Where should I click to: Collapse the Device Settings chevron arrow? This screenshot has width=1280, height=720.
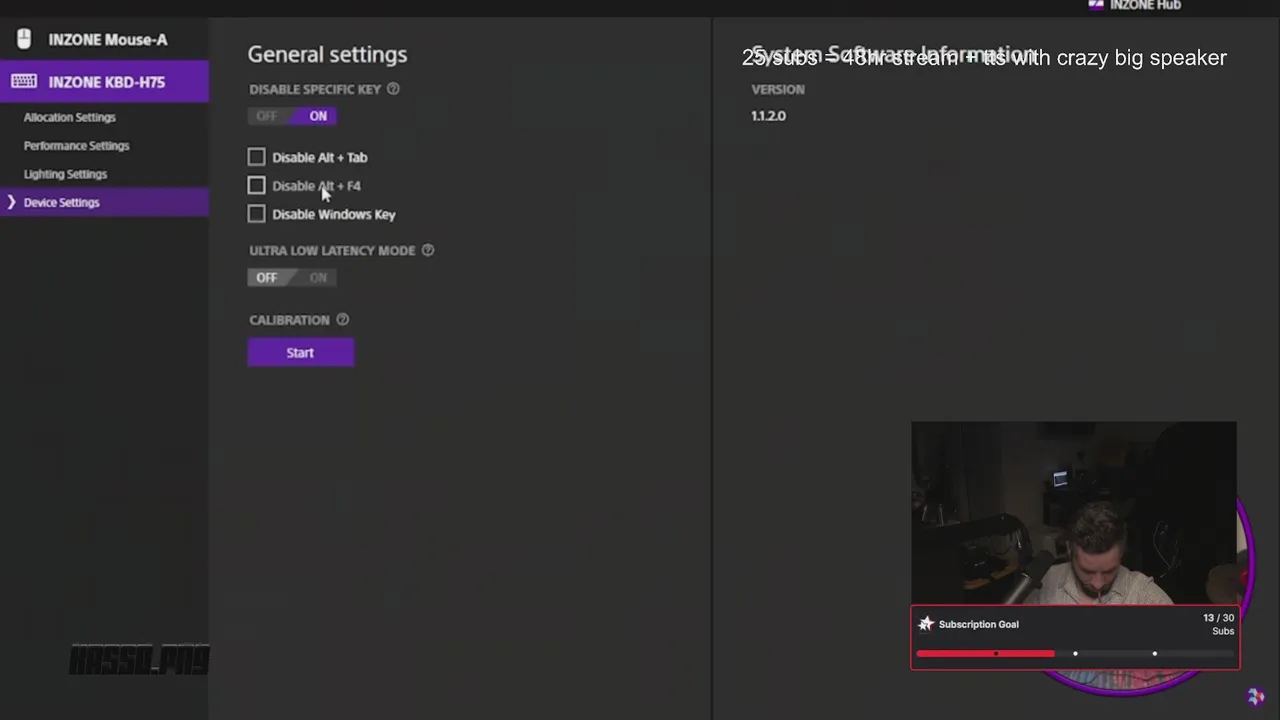(11, 202)
